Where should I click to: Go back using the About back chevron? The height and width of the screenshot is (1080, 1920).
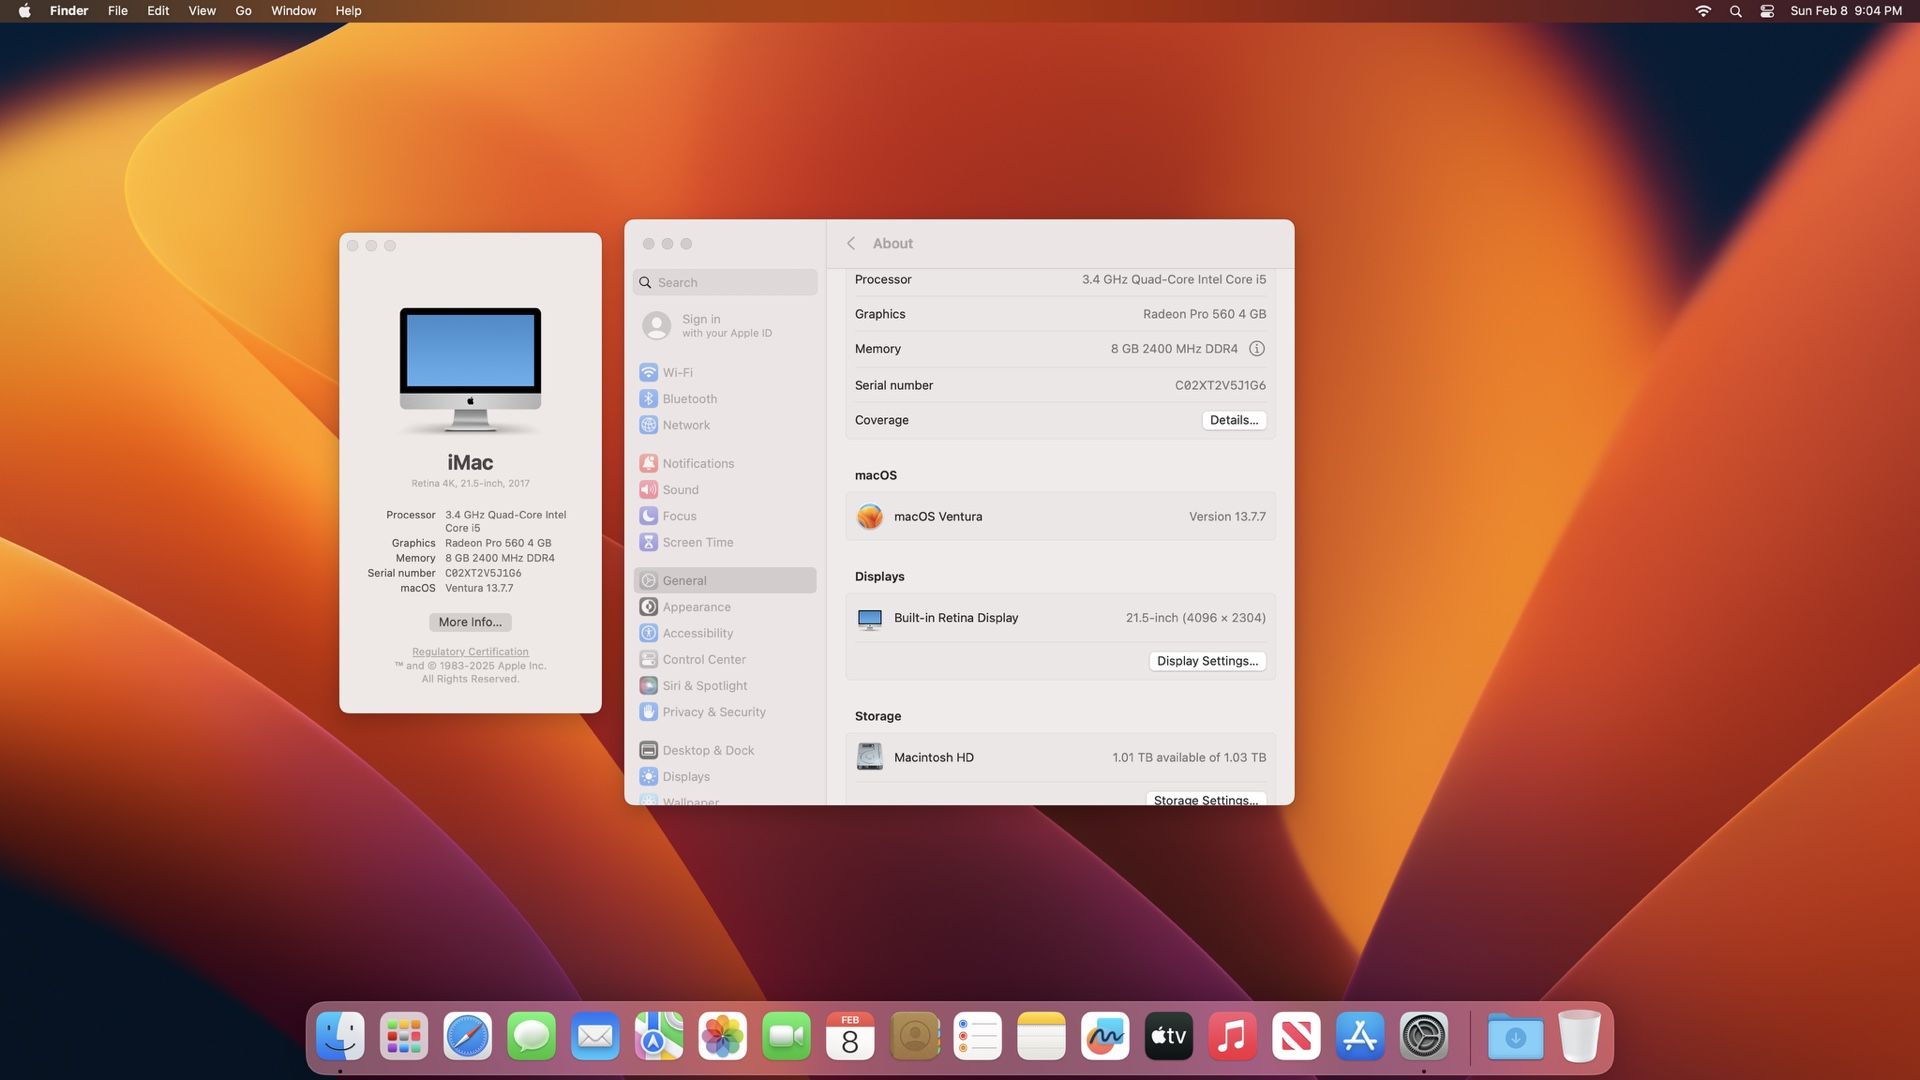pyautogui.click(x=851, y=243)
